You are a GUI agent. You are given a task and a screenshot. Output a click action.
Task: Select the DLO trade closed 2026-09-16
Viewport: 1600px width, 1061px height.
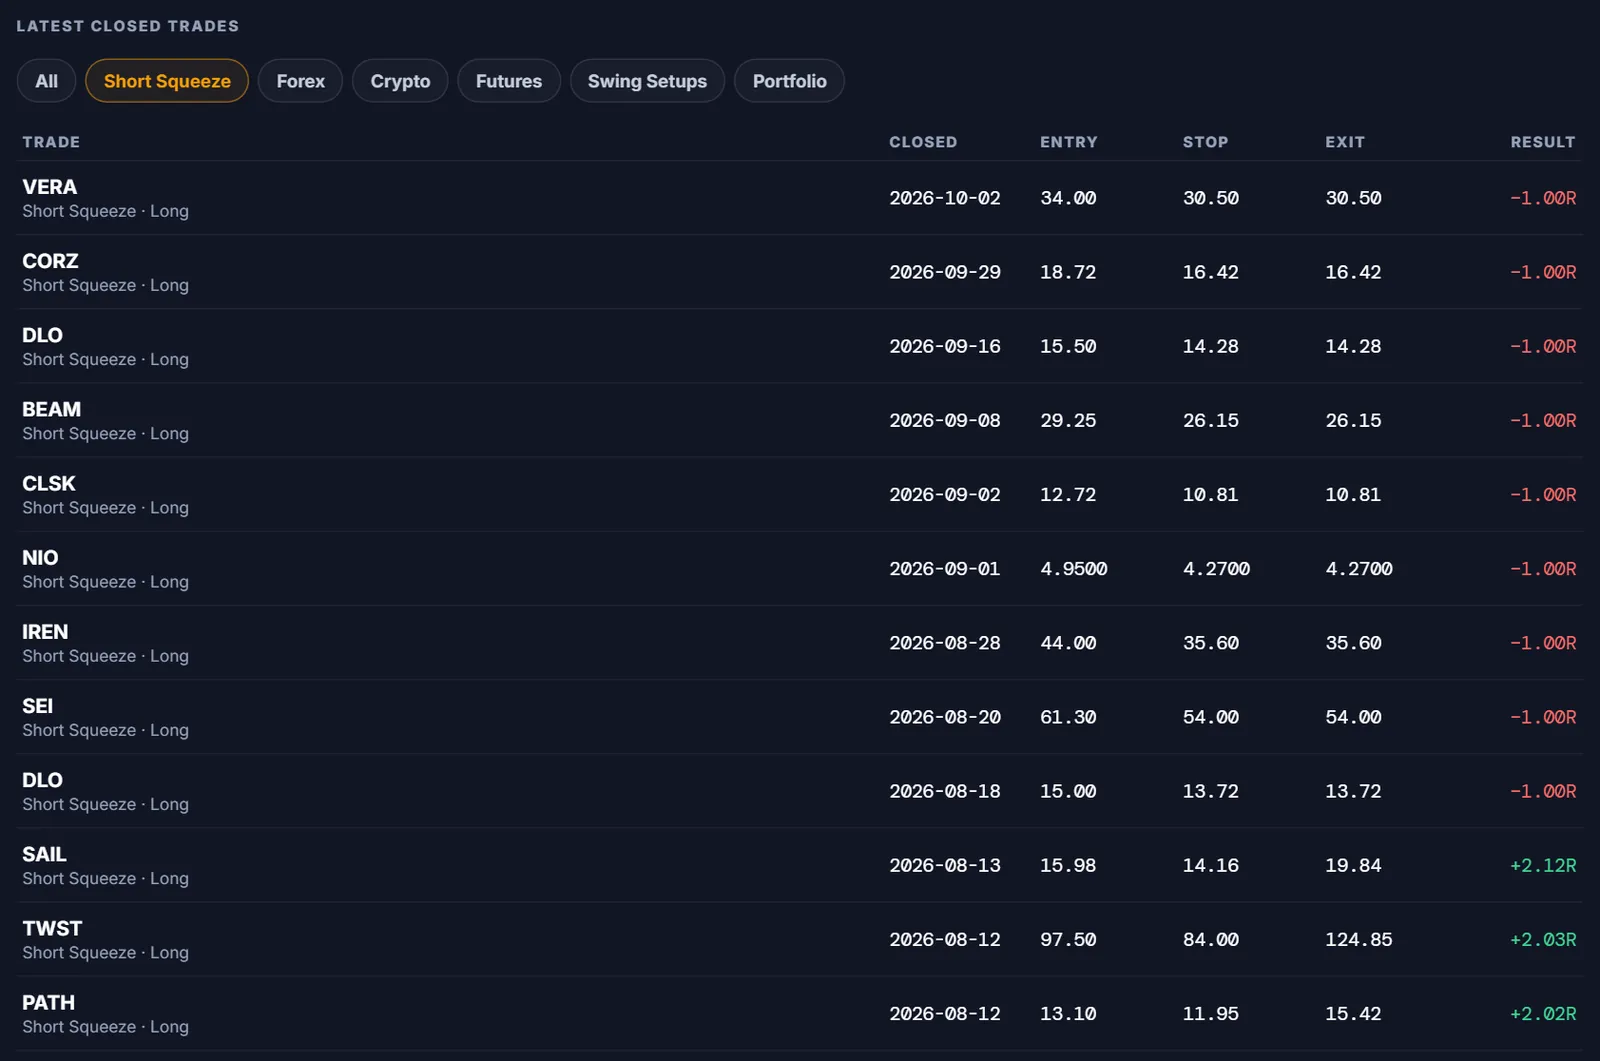[799, 346]
